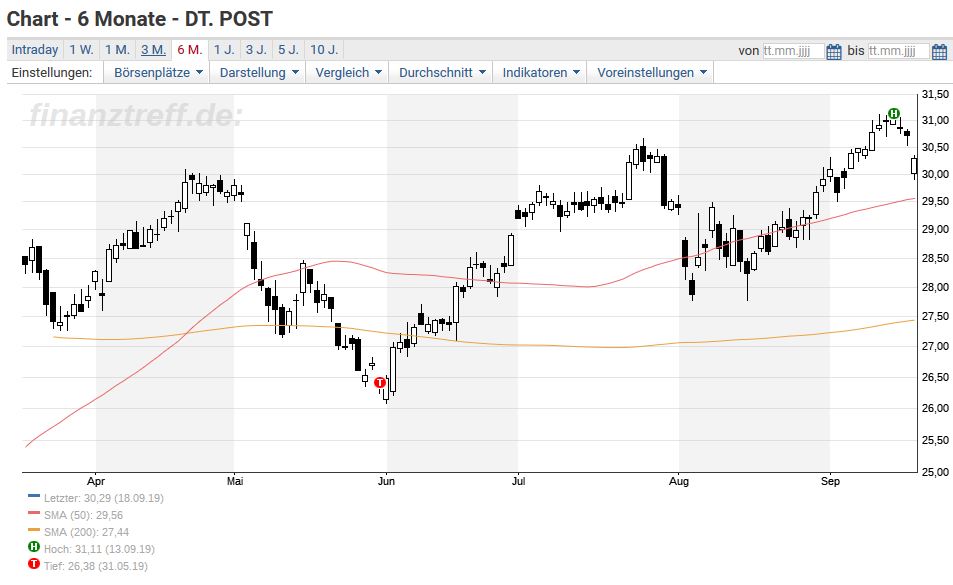Click the 'Sep' x-axis label
This screenshot has width=953, height=585.
830,481
